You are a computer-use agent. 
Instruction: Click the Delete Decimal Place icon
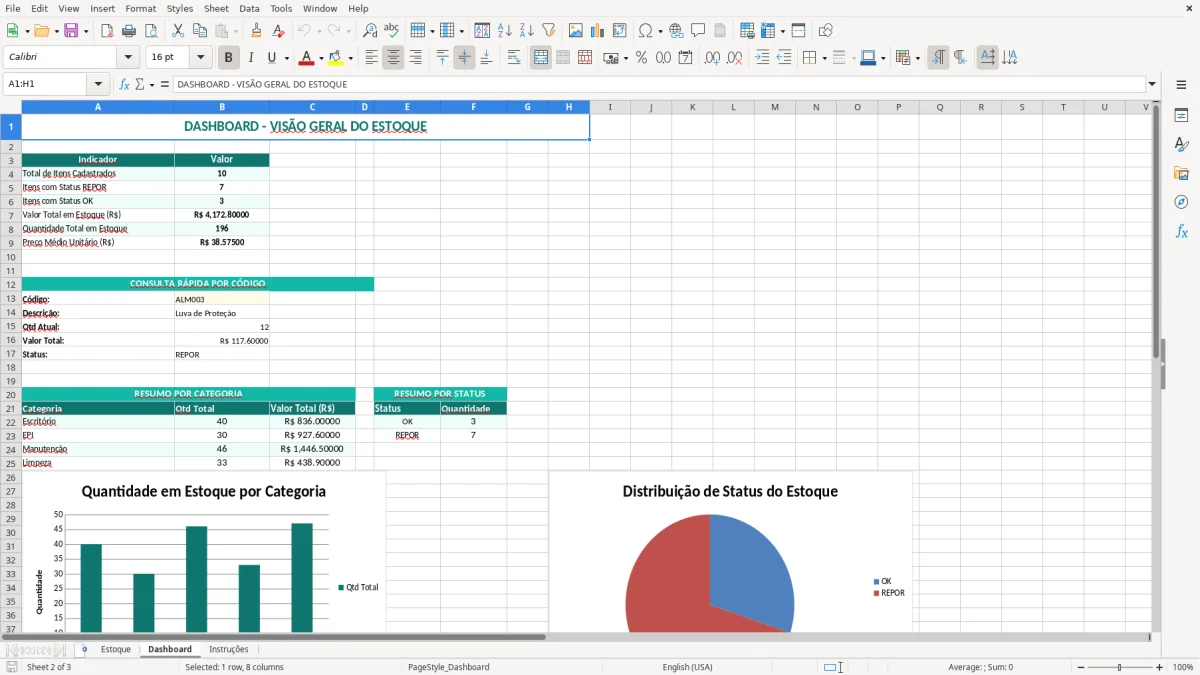(734, 58)
